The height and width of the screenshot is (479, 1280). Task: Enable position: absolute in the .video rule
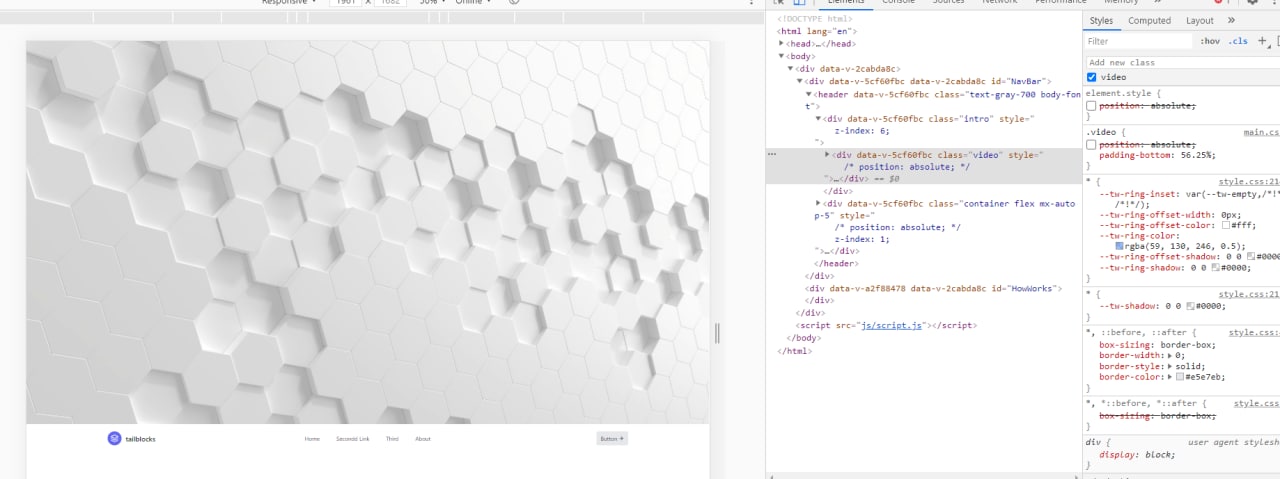click(1091, 145)
